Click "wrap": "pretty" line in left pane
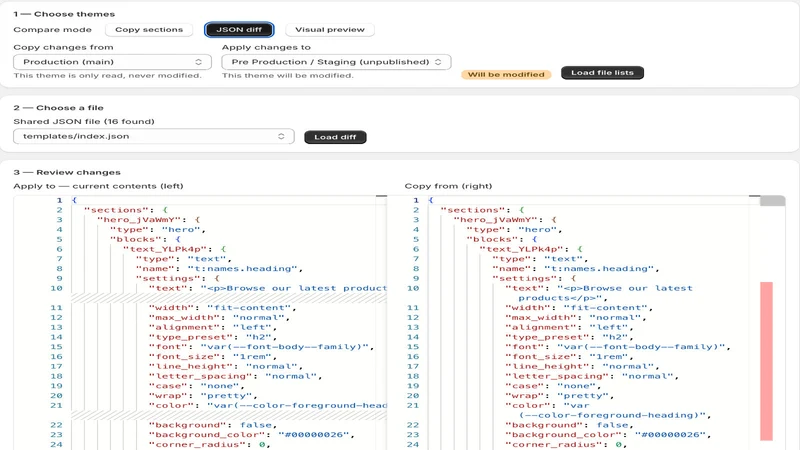Viewport: 800px width, 450px height. coord(203,396)
